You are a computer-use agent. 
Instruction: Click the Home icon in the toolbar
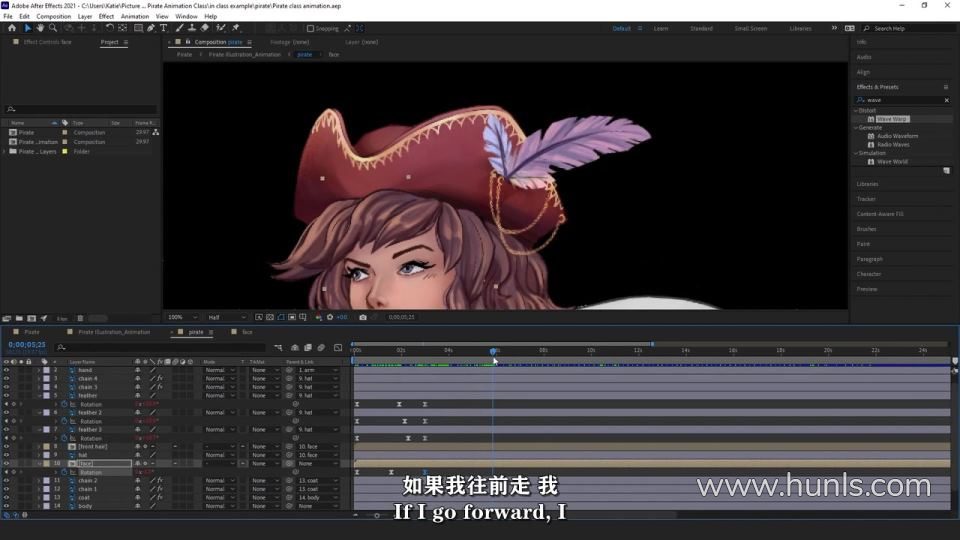pos(12,28)
